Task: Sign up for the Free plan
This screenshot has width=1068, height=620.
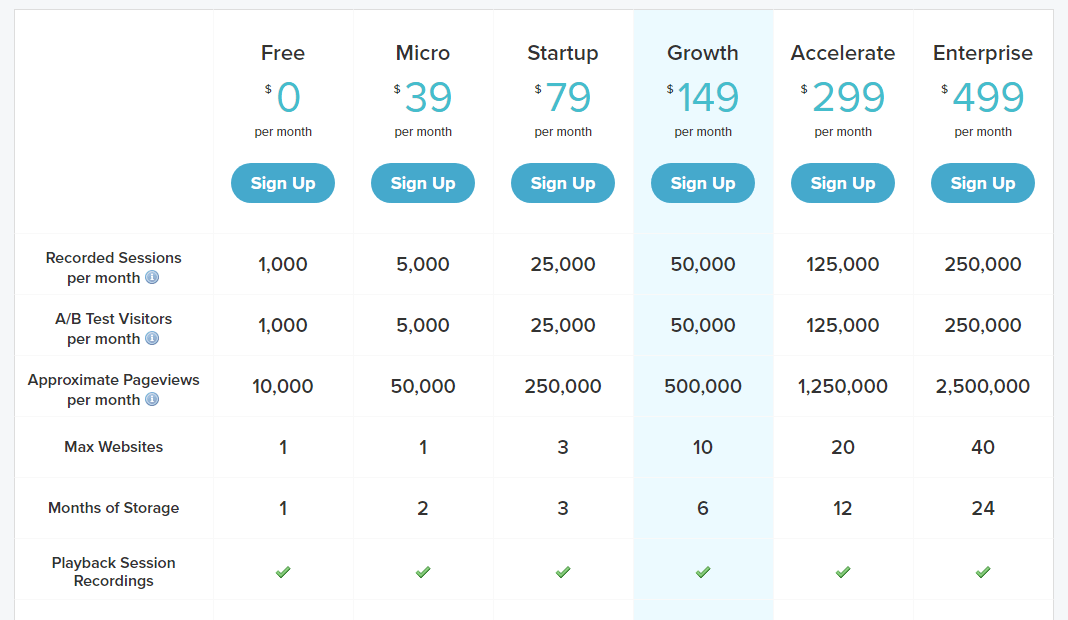Action: 283,183
